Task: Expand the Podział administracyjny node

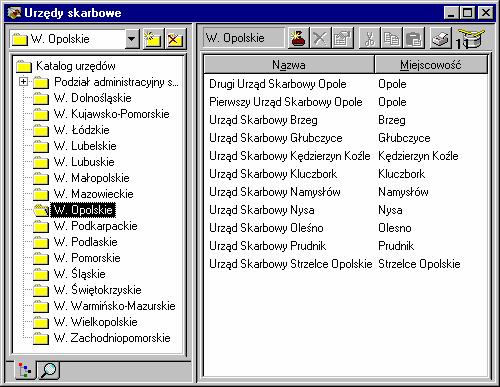Action: 23,81
